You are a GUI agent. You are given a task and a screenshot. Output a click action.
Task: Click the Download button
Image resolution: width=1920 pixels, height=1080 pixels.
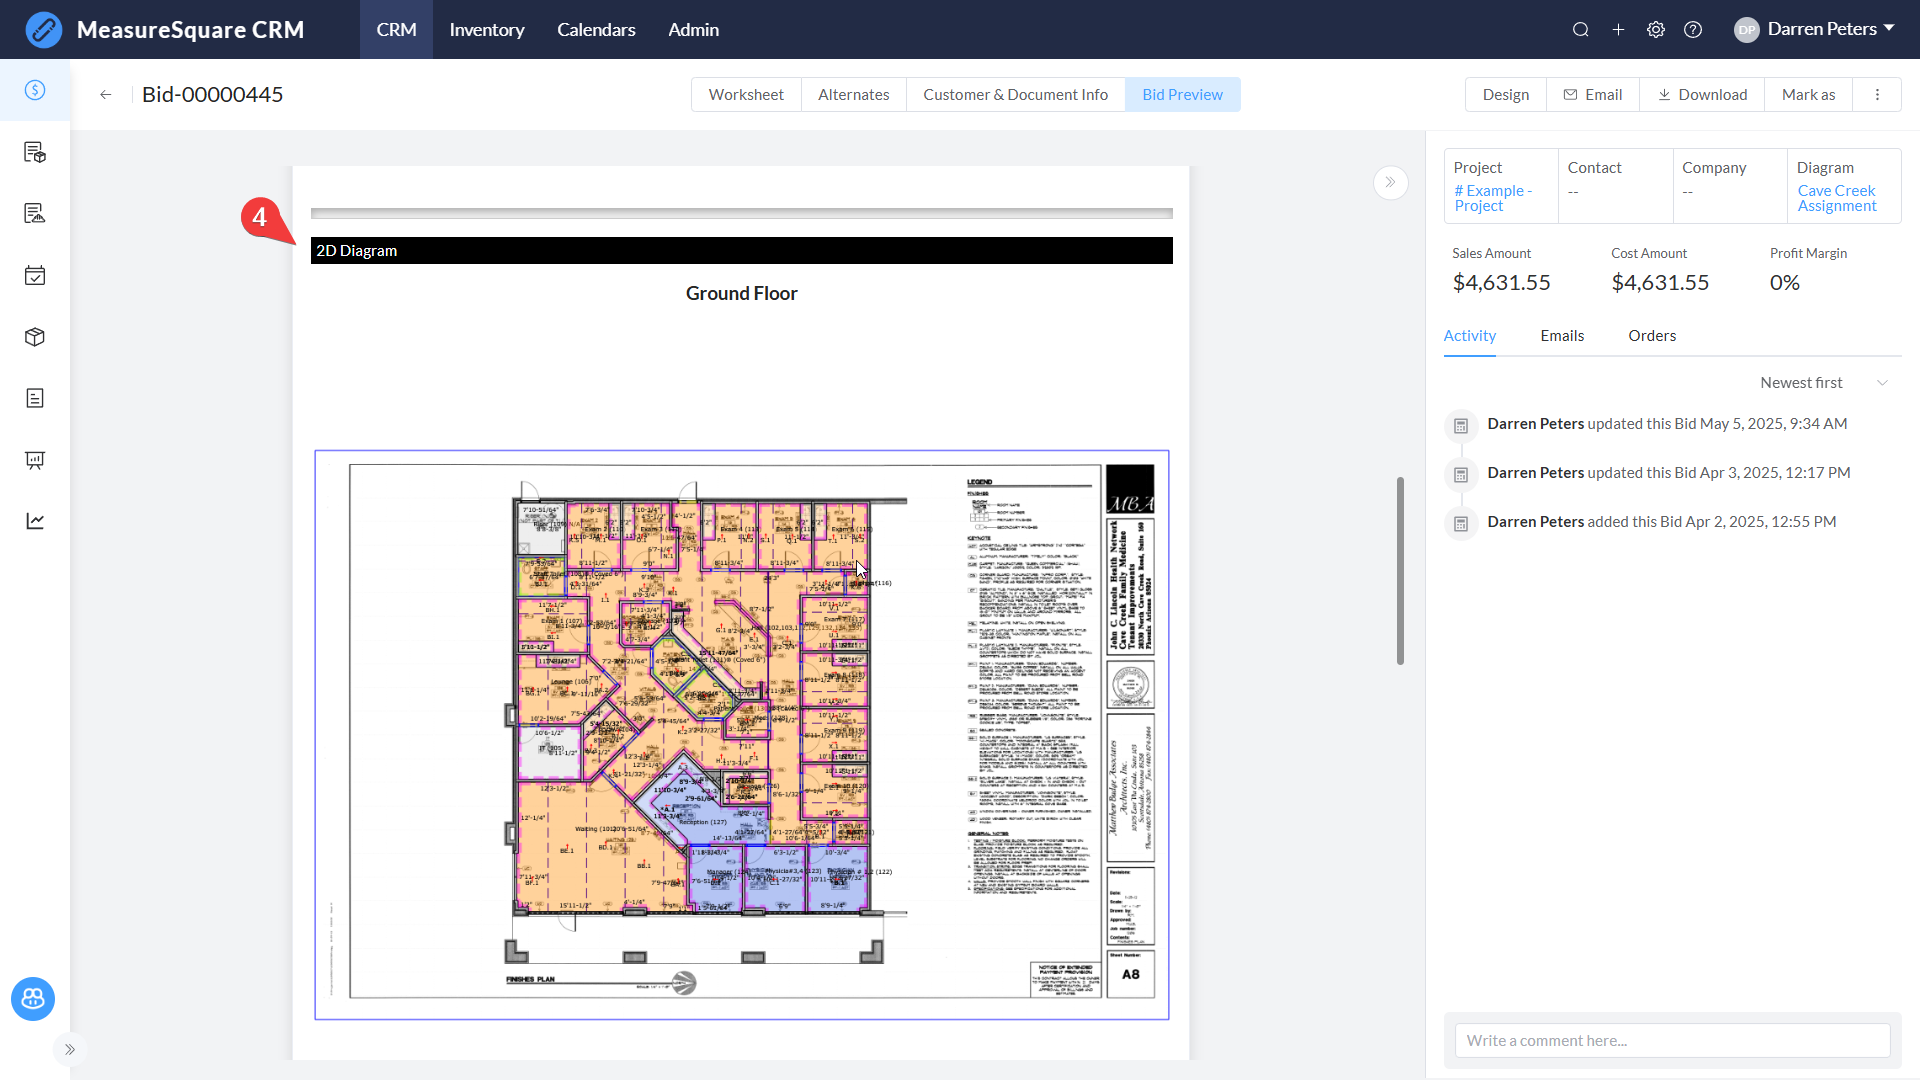pyautogui.click(x=1702, y=95)
